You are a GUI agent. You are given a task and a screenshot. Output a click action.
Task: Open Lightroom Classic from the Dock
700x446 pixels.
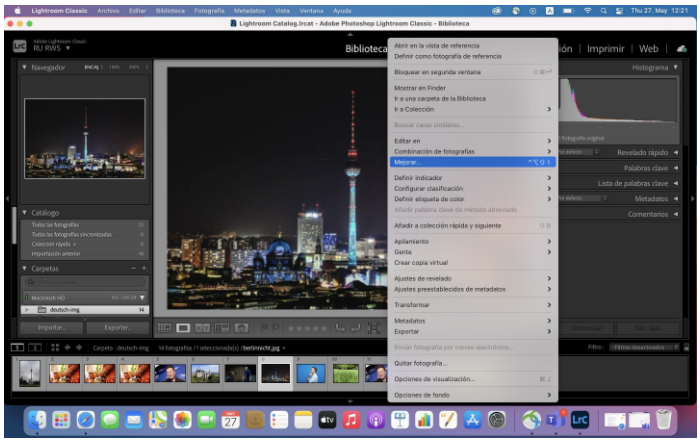[579, 420]
